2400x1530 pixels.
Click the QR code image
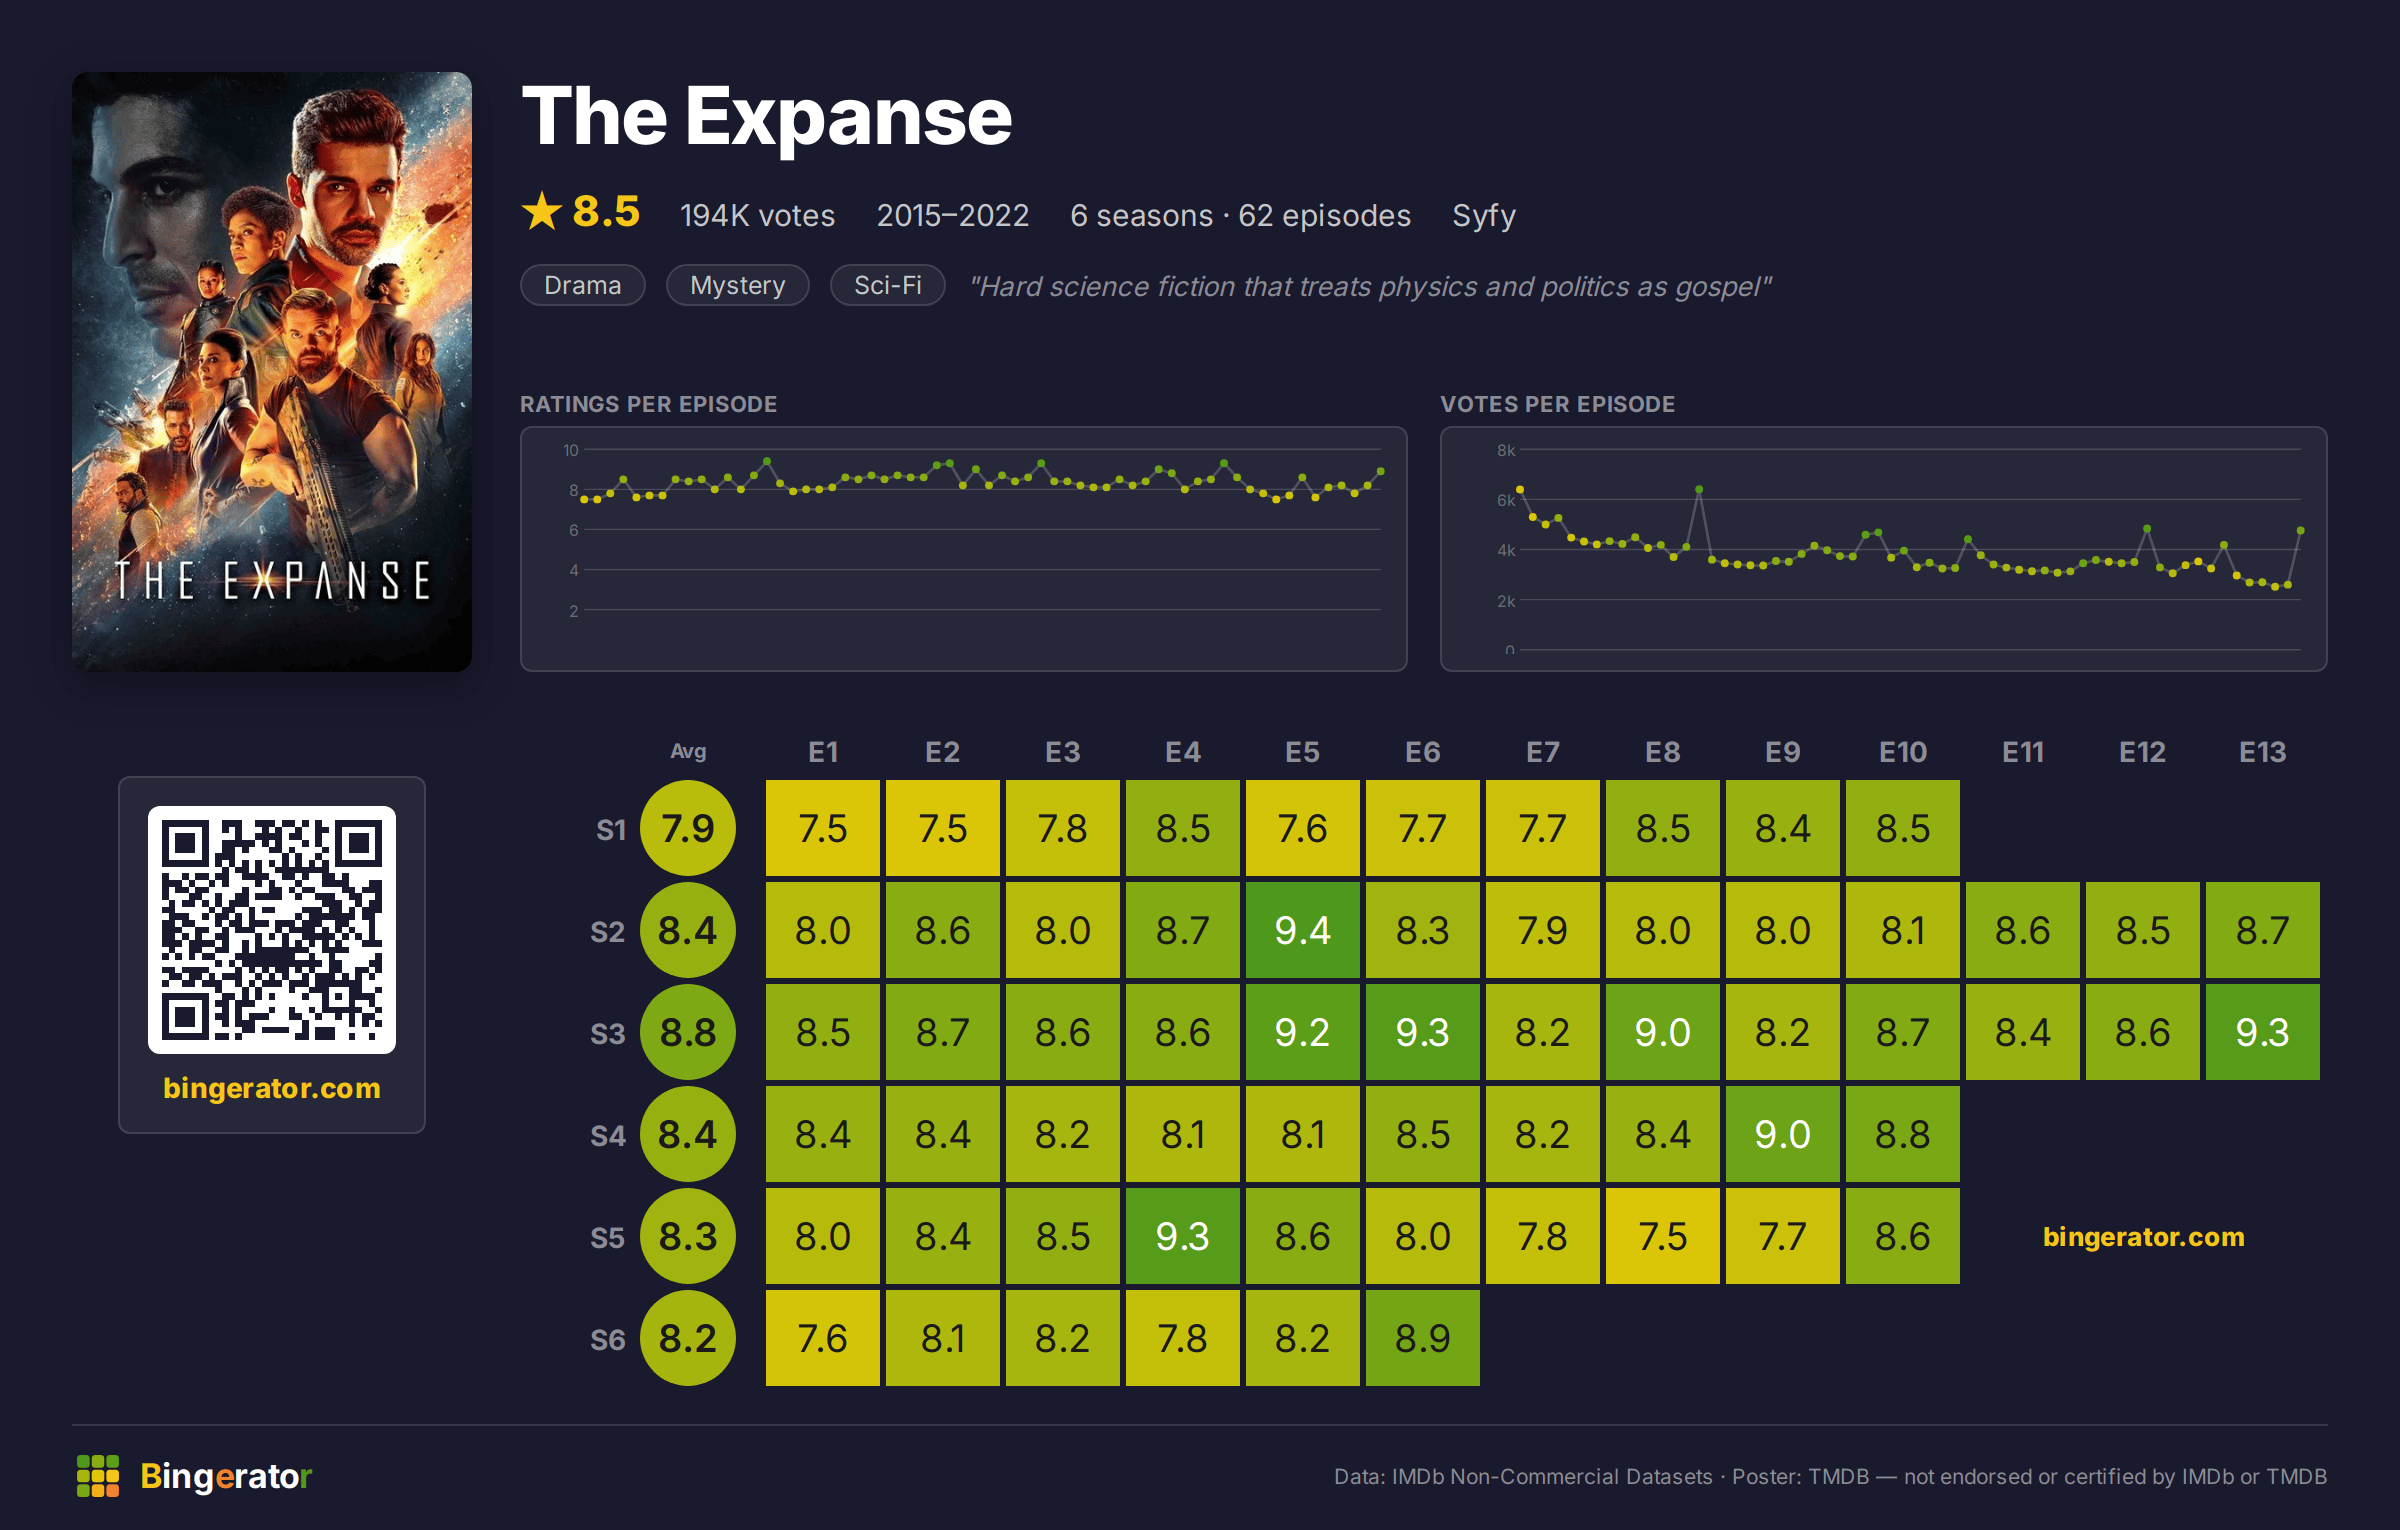[272, 930]
